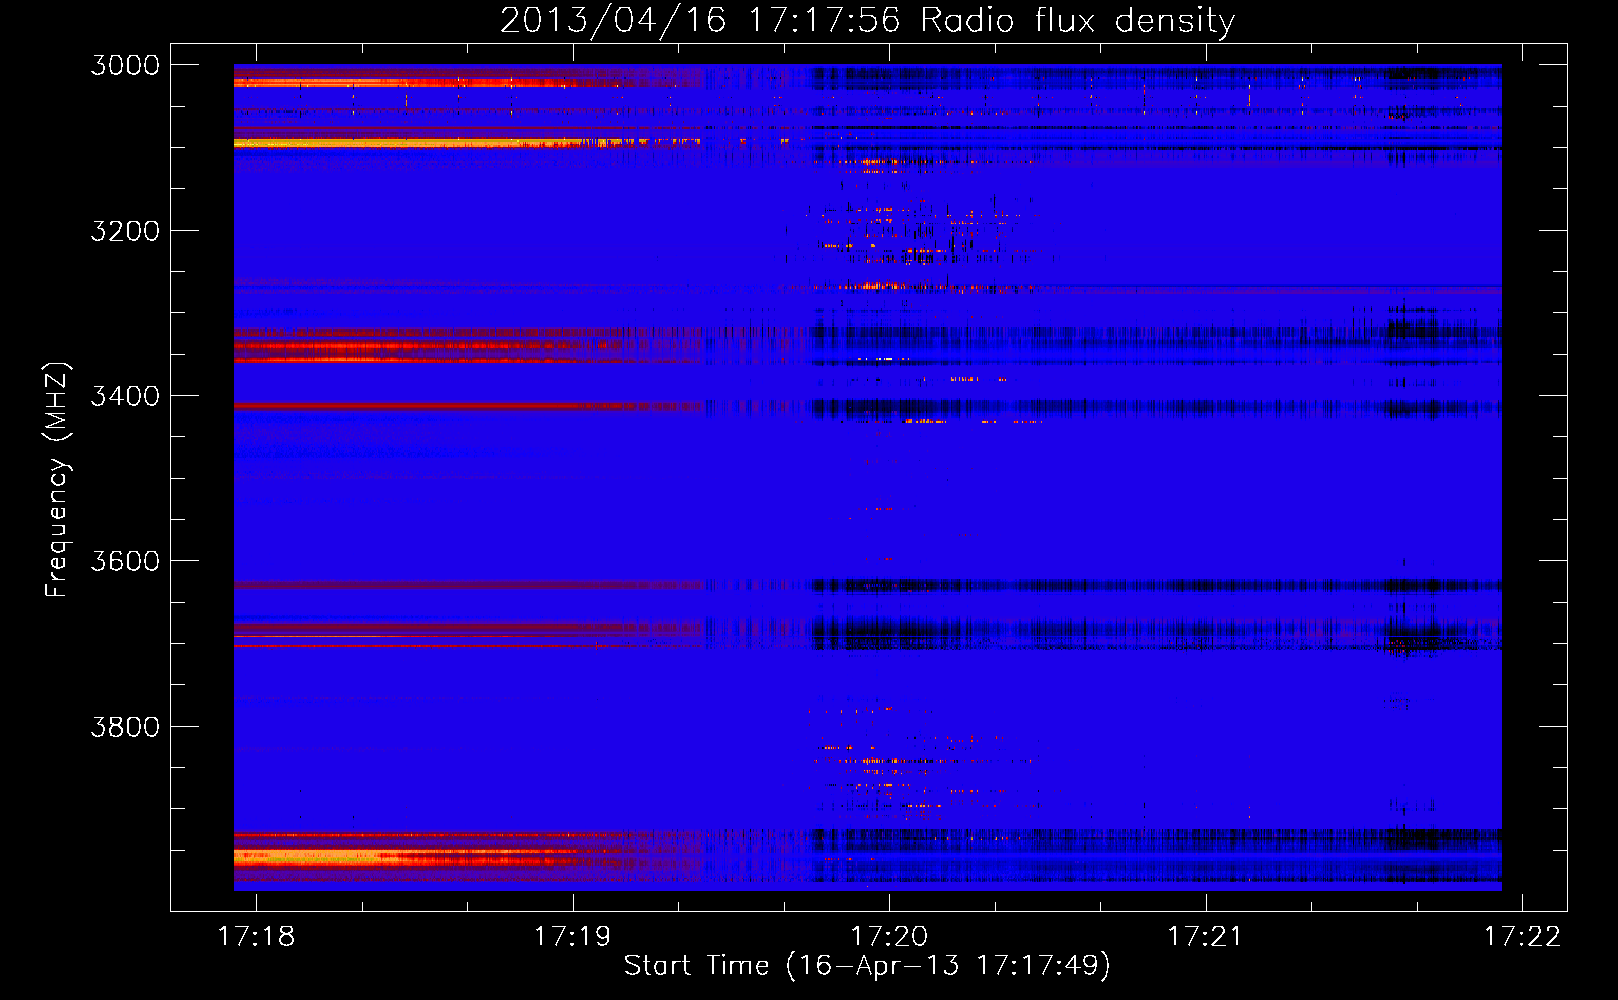Click the 'Start Time (16-Apr-13 17:17:49)' axis label
This screenshot has height=1000, width=1618.
(x=867, y=966)
